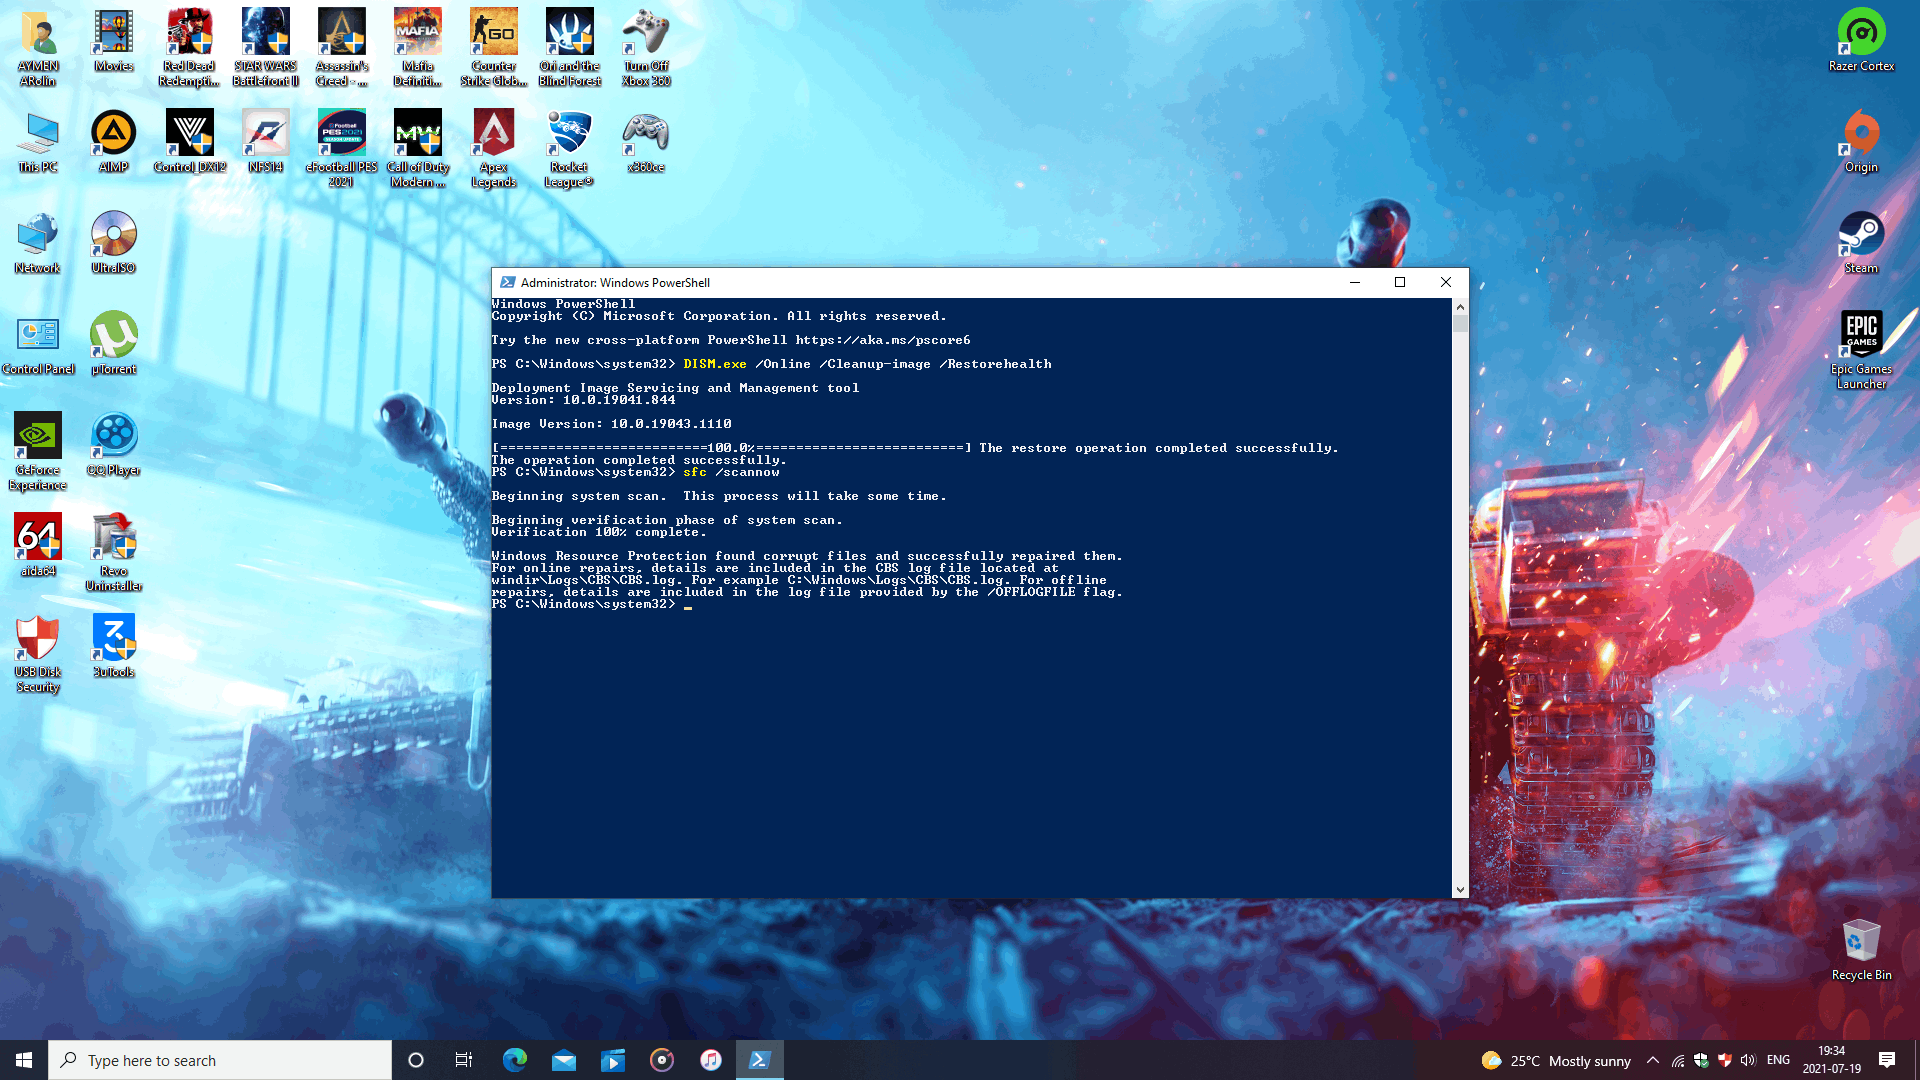Open the uTorrent desktop shortcut

pyautogui.click(x=113, y=342)
